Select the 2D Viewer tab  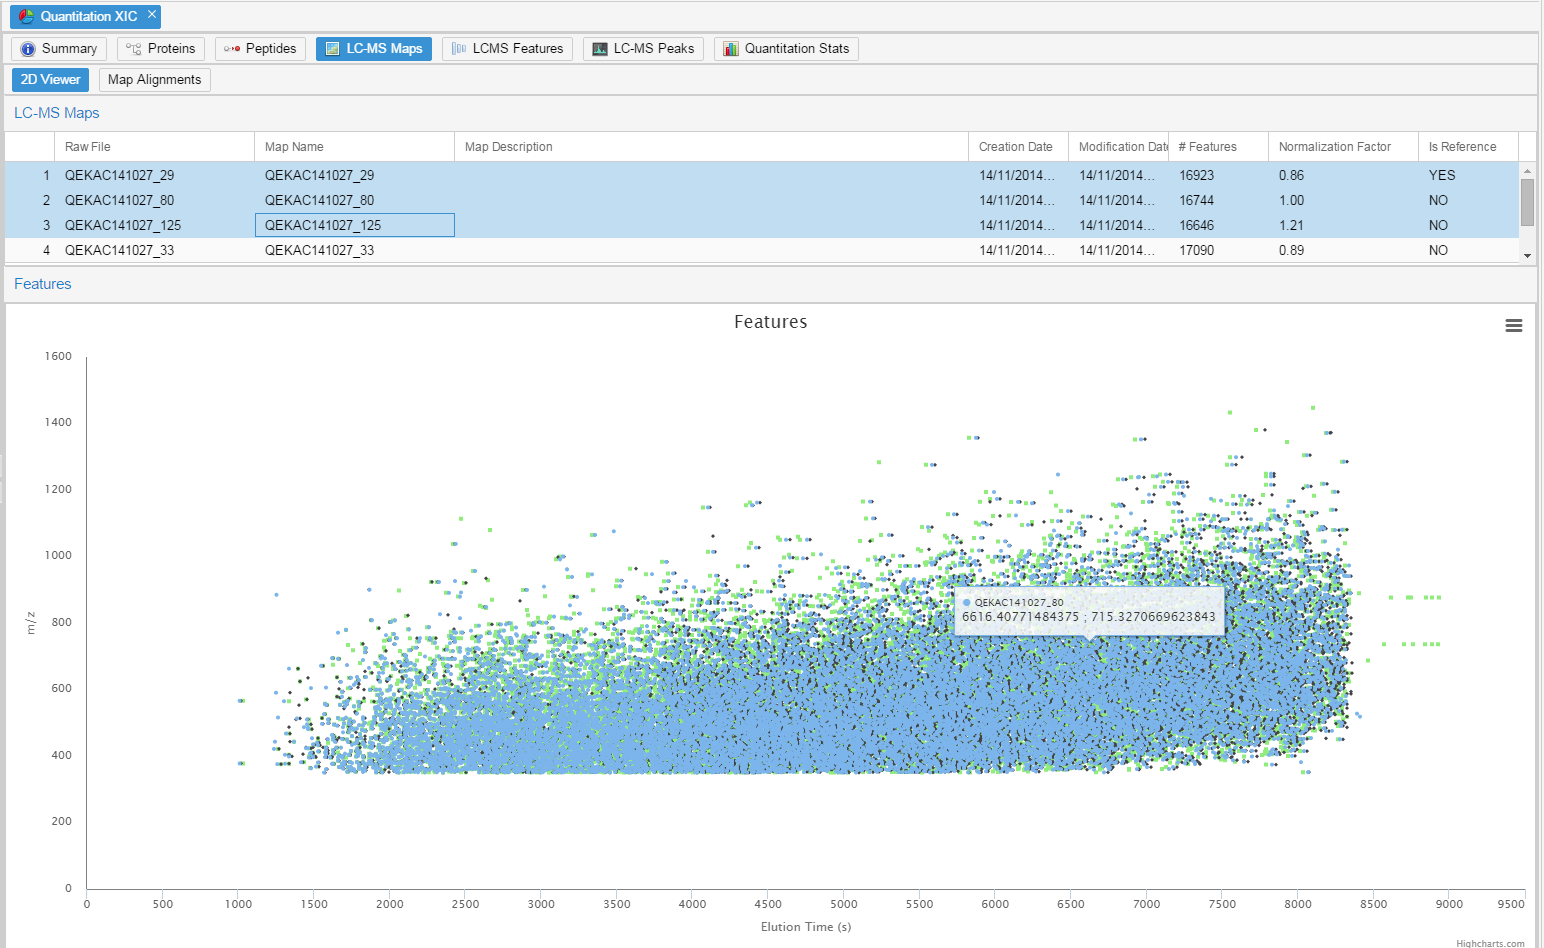pyautogui.click(x=50, y=80)
